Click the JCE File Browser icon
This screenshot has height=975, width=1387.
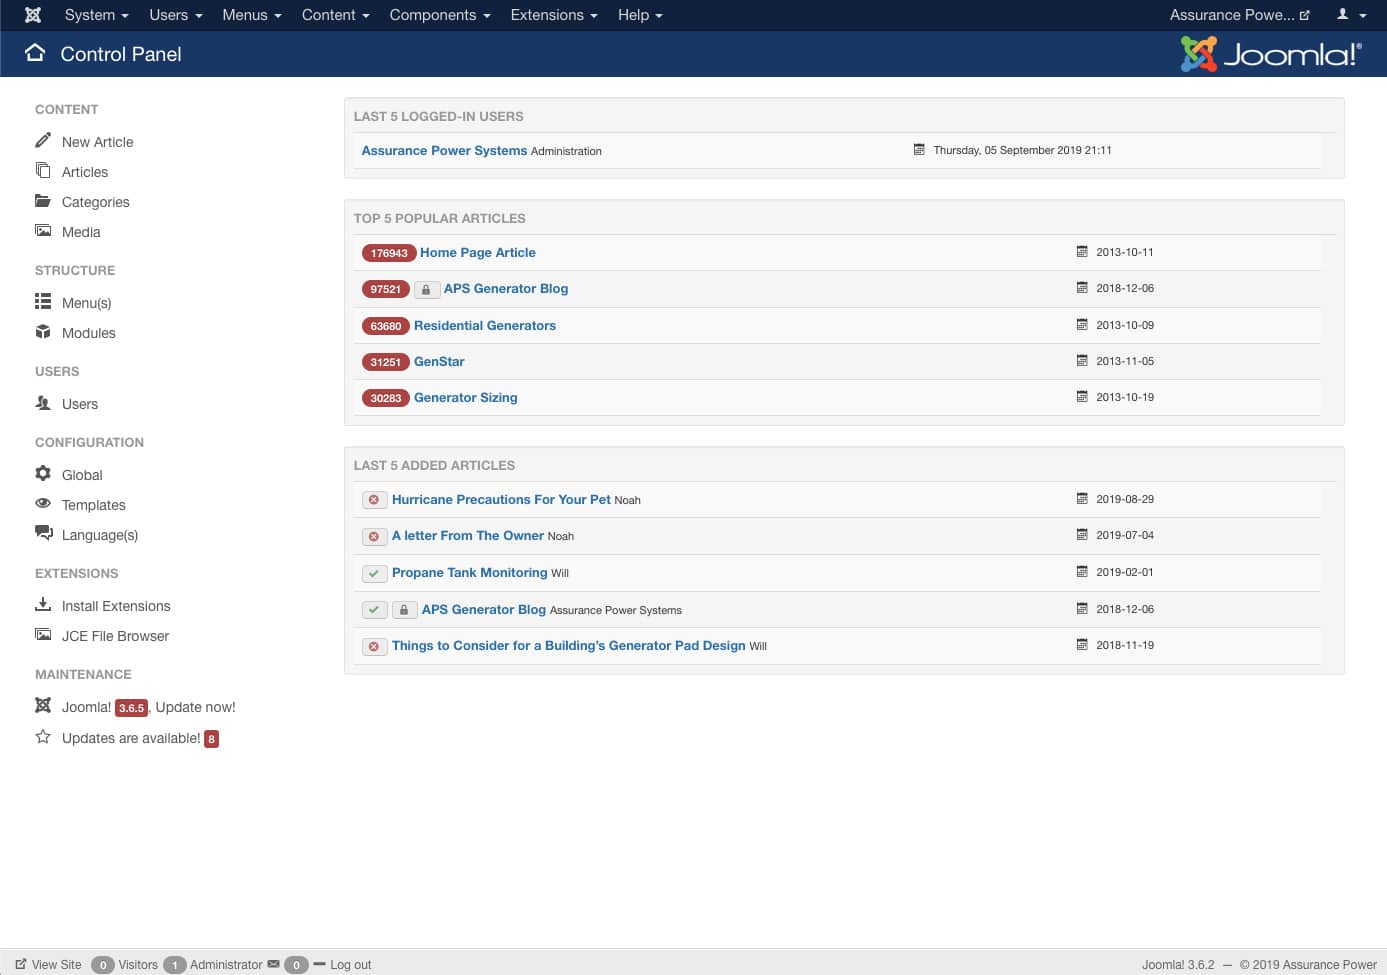click(43, 634)
